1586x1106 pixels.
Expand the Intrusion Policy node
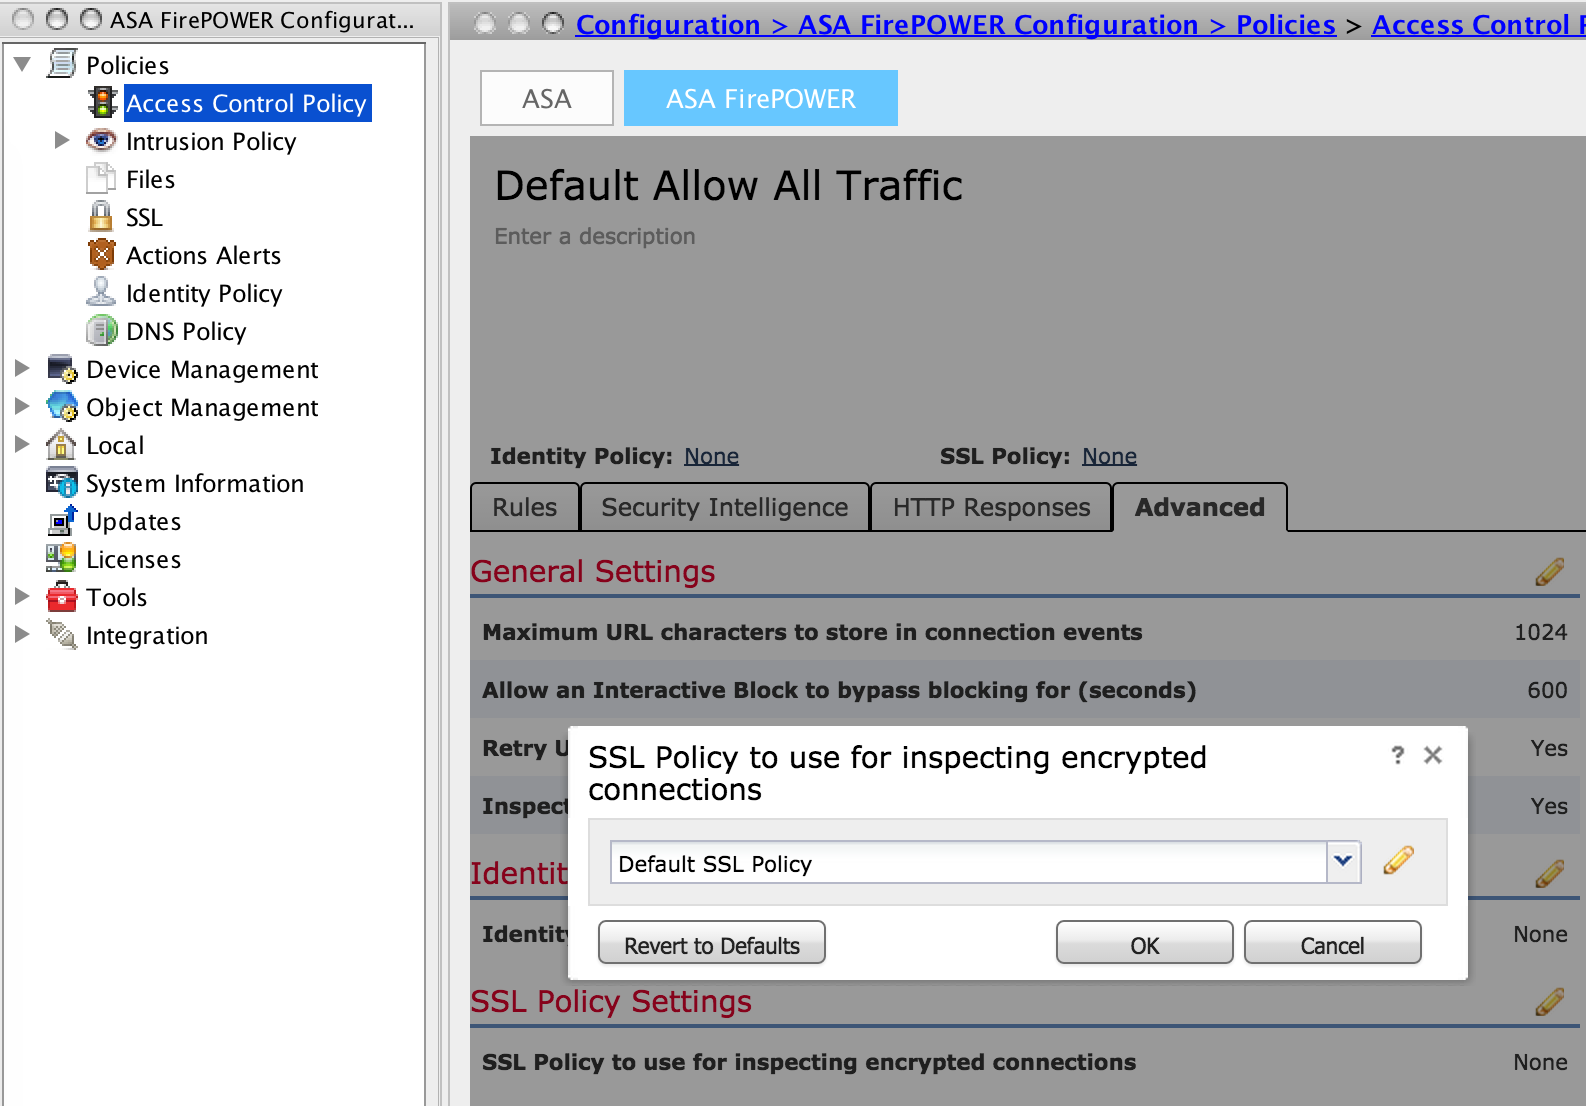tap(62, 140)
